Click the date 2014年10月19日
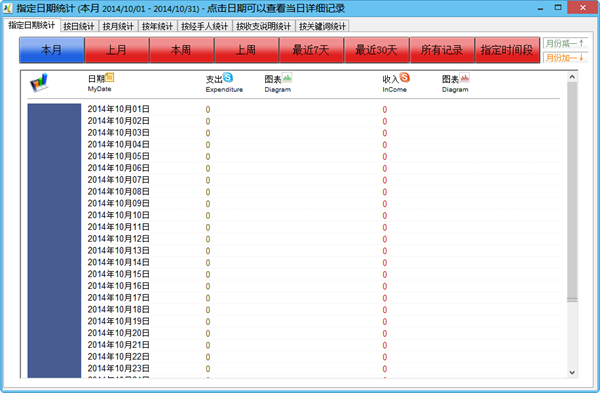The width and height of the screenshot is (600, 393). click(119, 321)
